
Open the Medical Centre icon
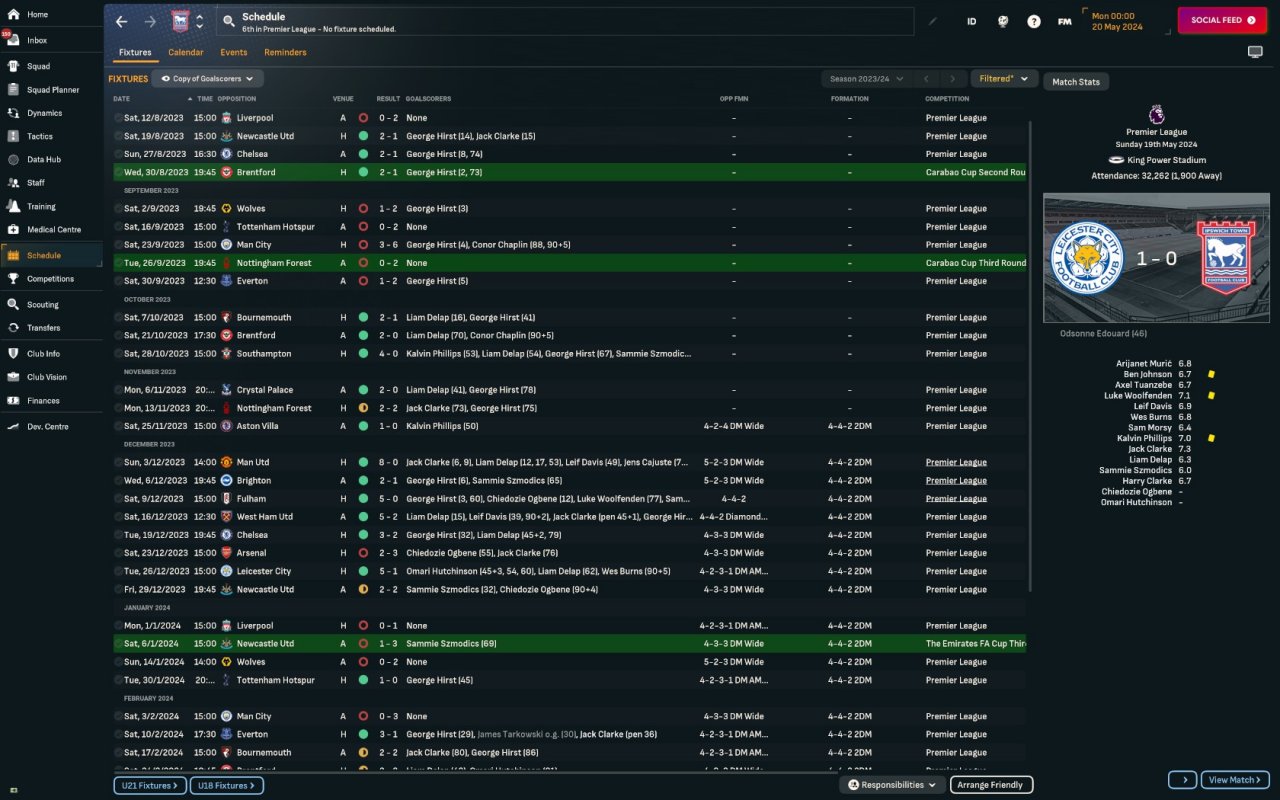[x=13, y=229]
